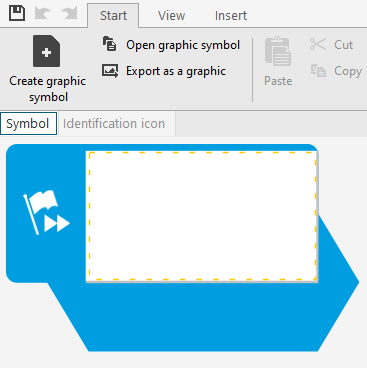This screenshot has height=368, width=367.
Task: Click the Open graphic symbol icon
Action: (x=110, y=44)
